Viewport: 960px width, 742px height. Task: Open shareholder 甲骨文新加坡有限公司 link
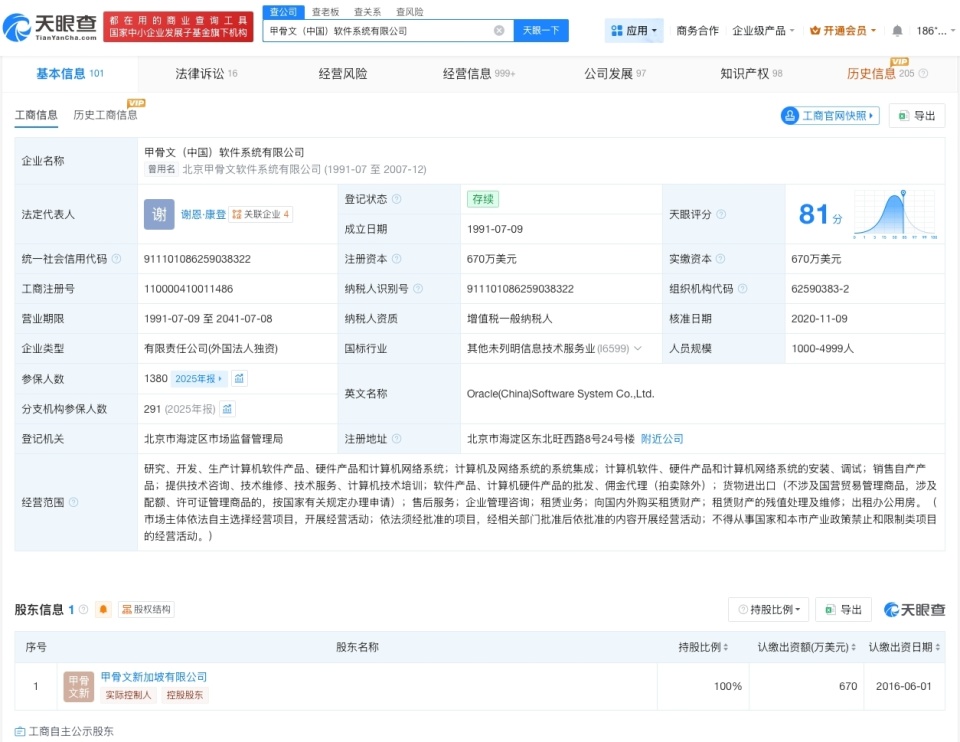coord(154,676)
